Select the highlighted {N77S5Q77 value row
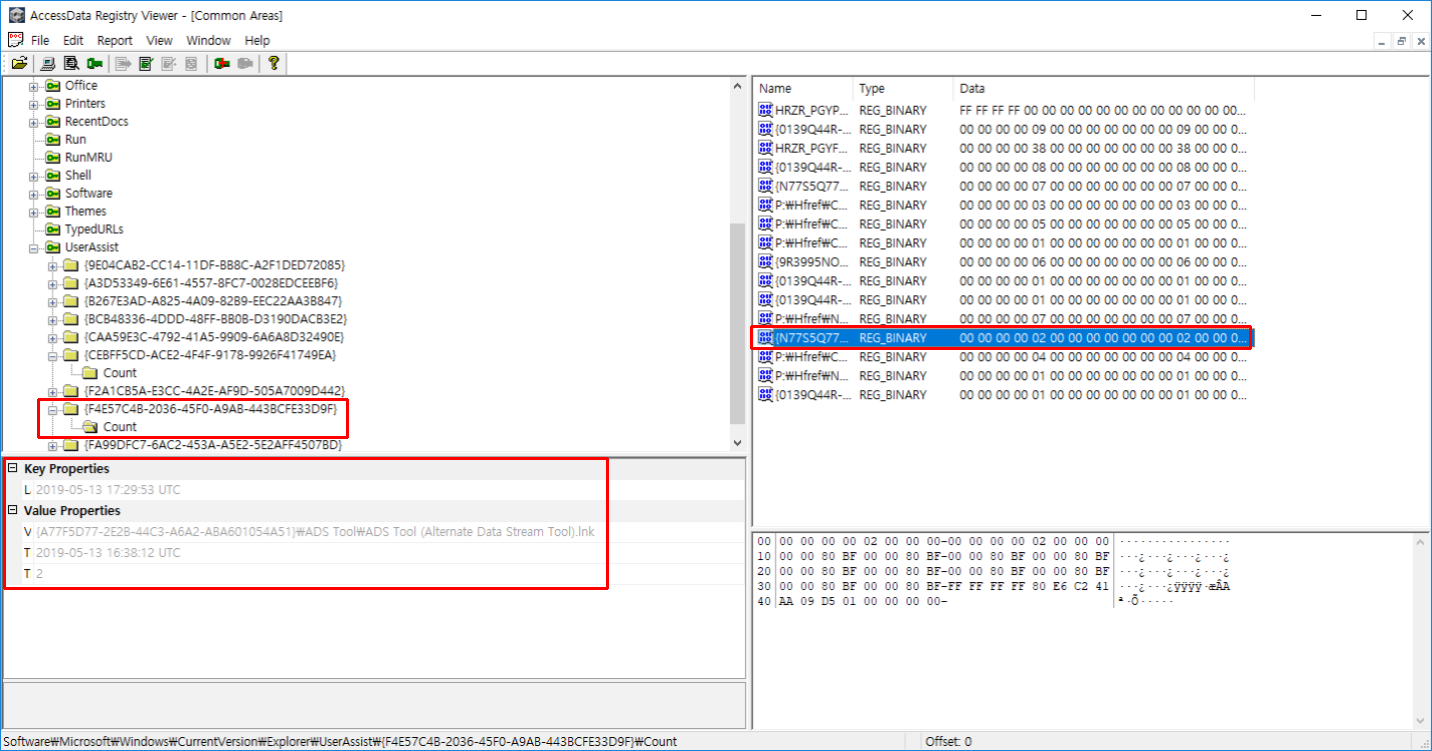Viewport: 1432px width, 751px height. tap(1003, 338)
